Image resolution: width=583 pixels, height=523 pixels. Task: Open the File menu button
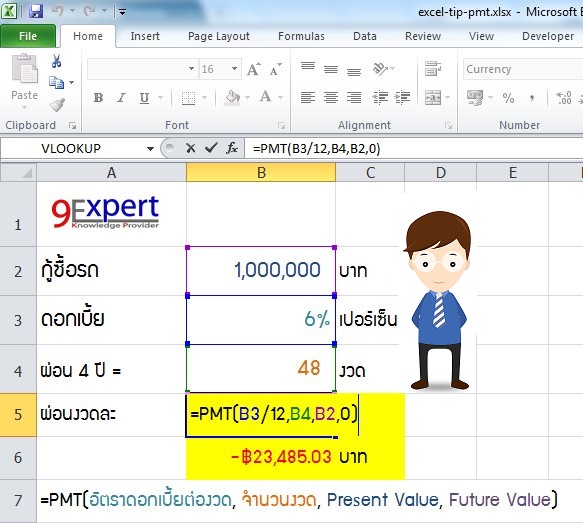28,36
